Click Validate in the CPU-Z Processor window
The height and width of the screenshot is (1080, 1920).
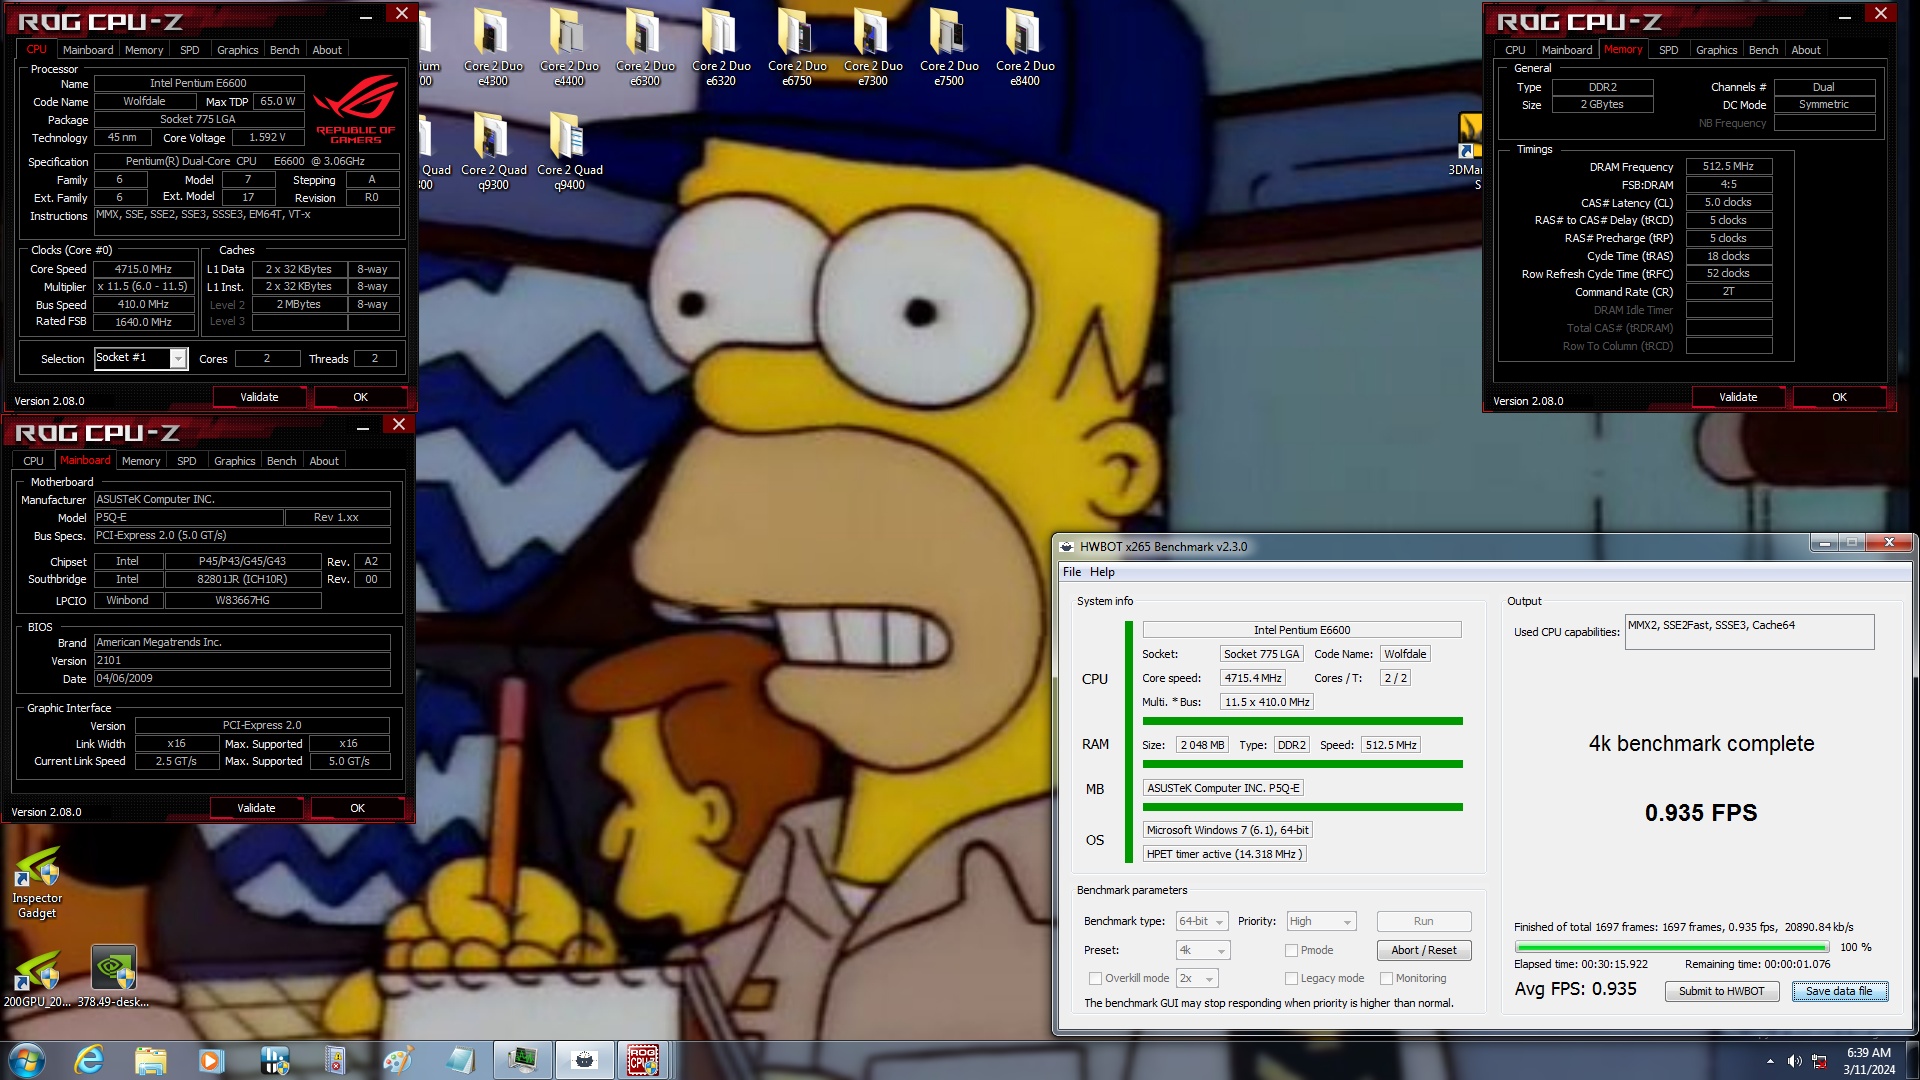(259, 397)
